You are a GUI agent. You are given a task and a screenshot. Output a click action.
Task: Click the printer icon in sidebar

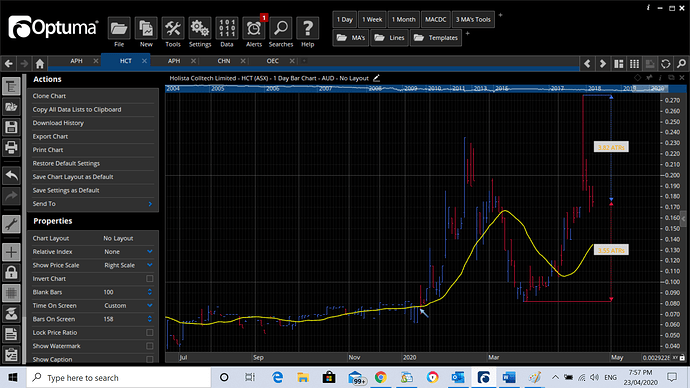[11, 147]
